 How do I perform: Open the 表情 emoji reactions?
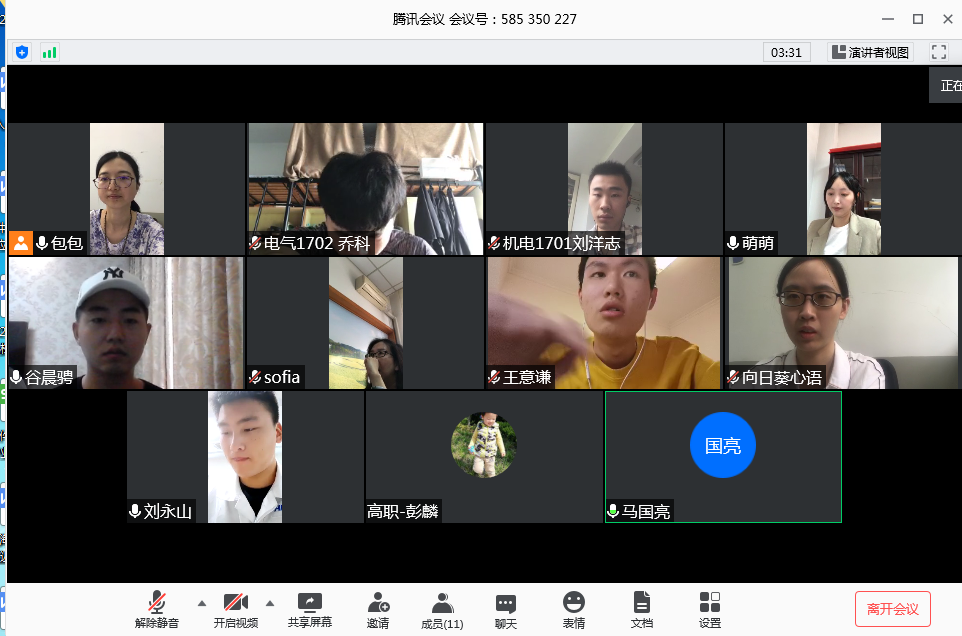pyautogui.click(x=573, y=609)
